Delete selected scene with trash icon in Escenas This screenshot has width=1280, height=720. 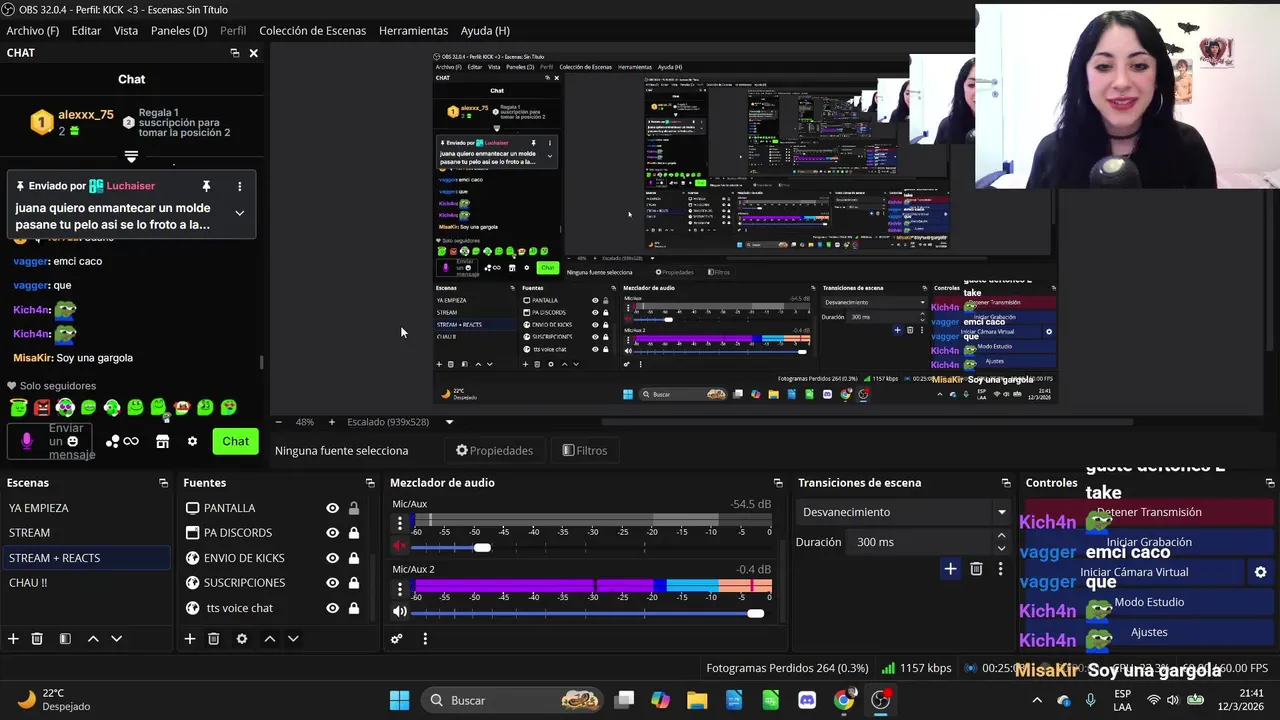coord(37,638)
